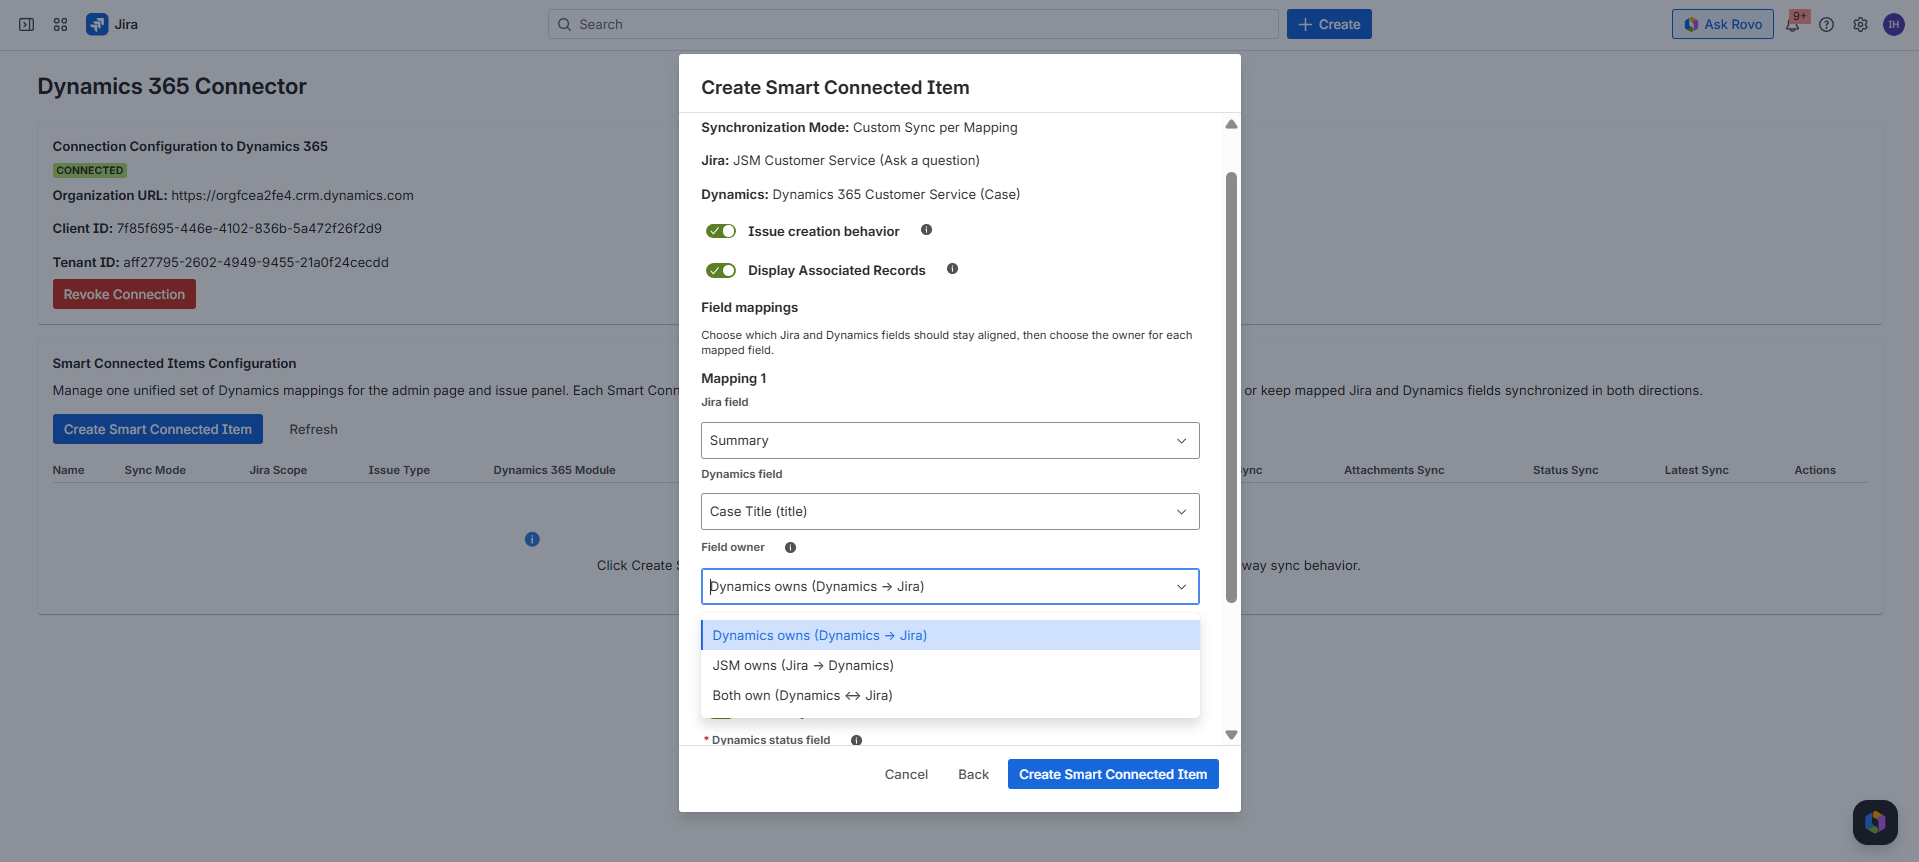1919x862 pixels.
Task: Click info icon beside Dynamics status field
Action: click(856, 740)
